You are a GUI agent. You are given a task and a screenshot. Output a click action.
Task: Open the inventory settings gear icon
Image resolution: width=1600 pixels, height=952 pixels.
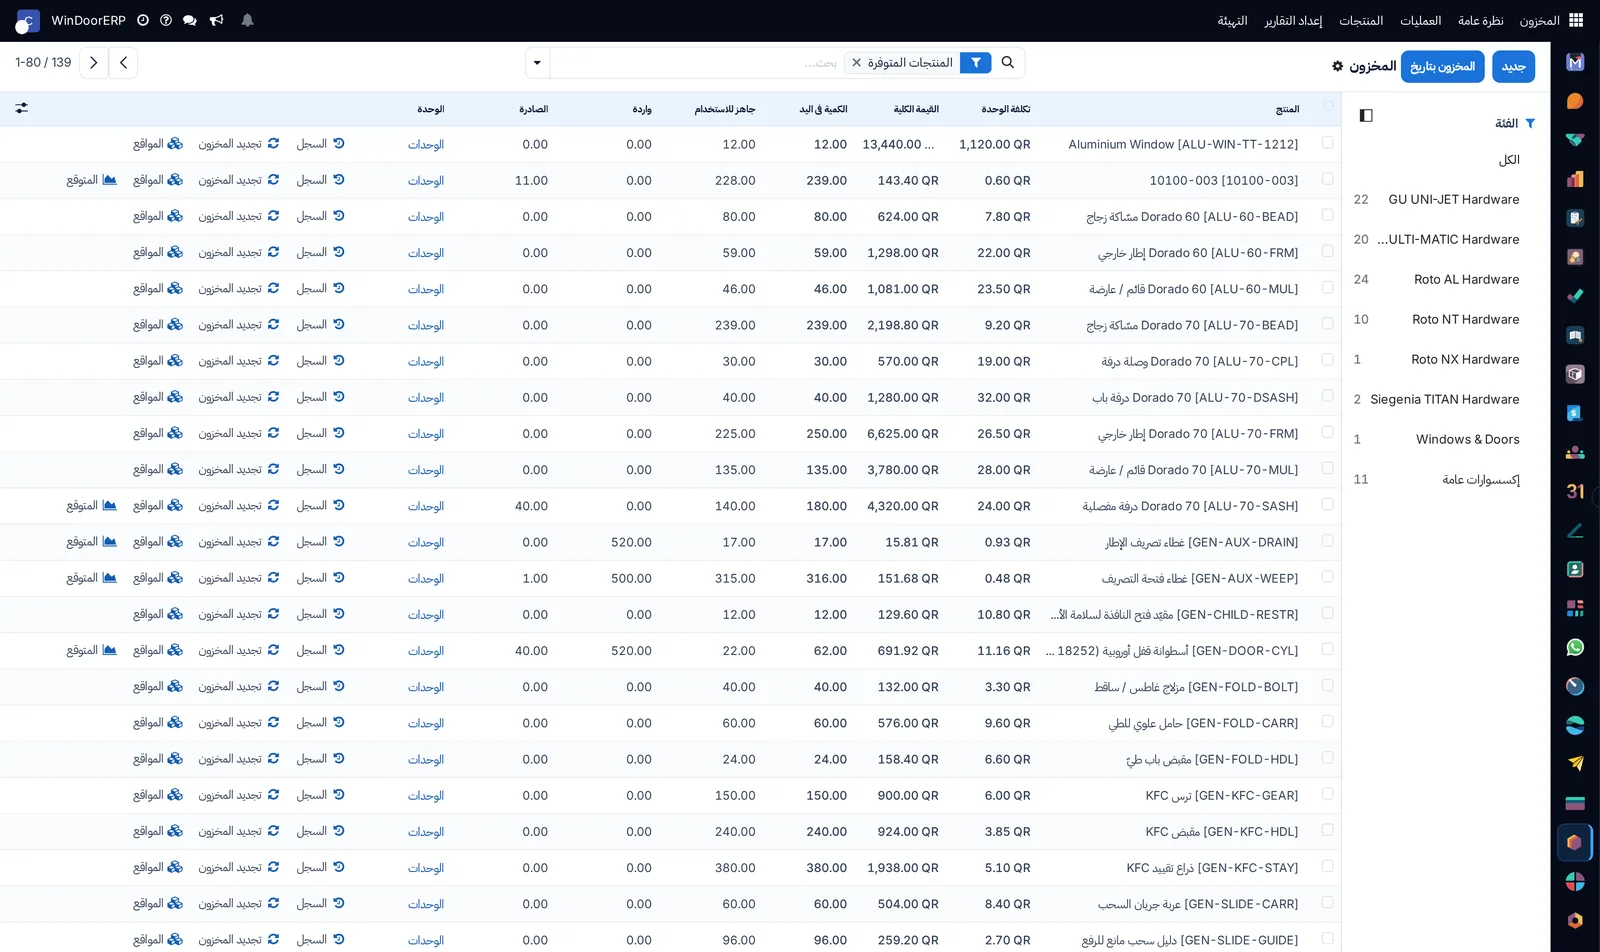[x=1337, y=66]
